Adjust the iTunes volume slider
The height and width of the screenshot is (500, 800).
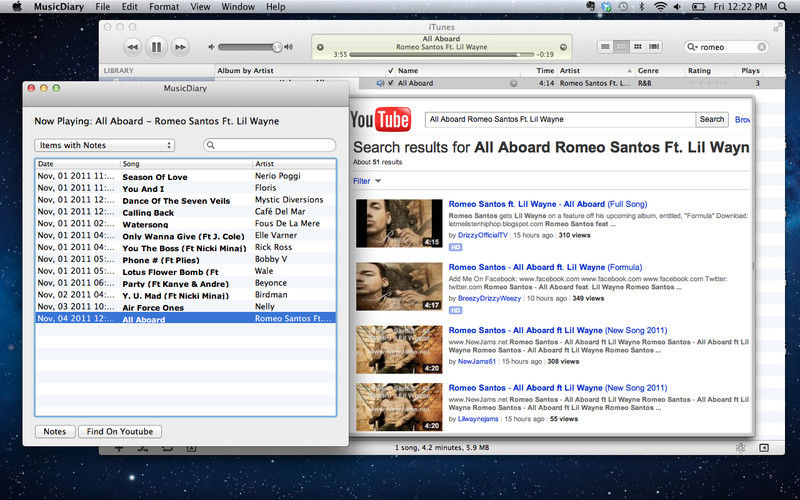coord(250,47)
